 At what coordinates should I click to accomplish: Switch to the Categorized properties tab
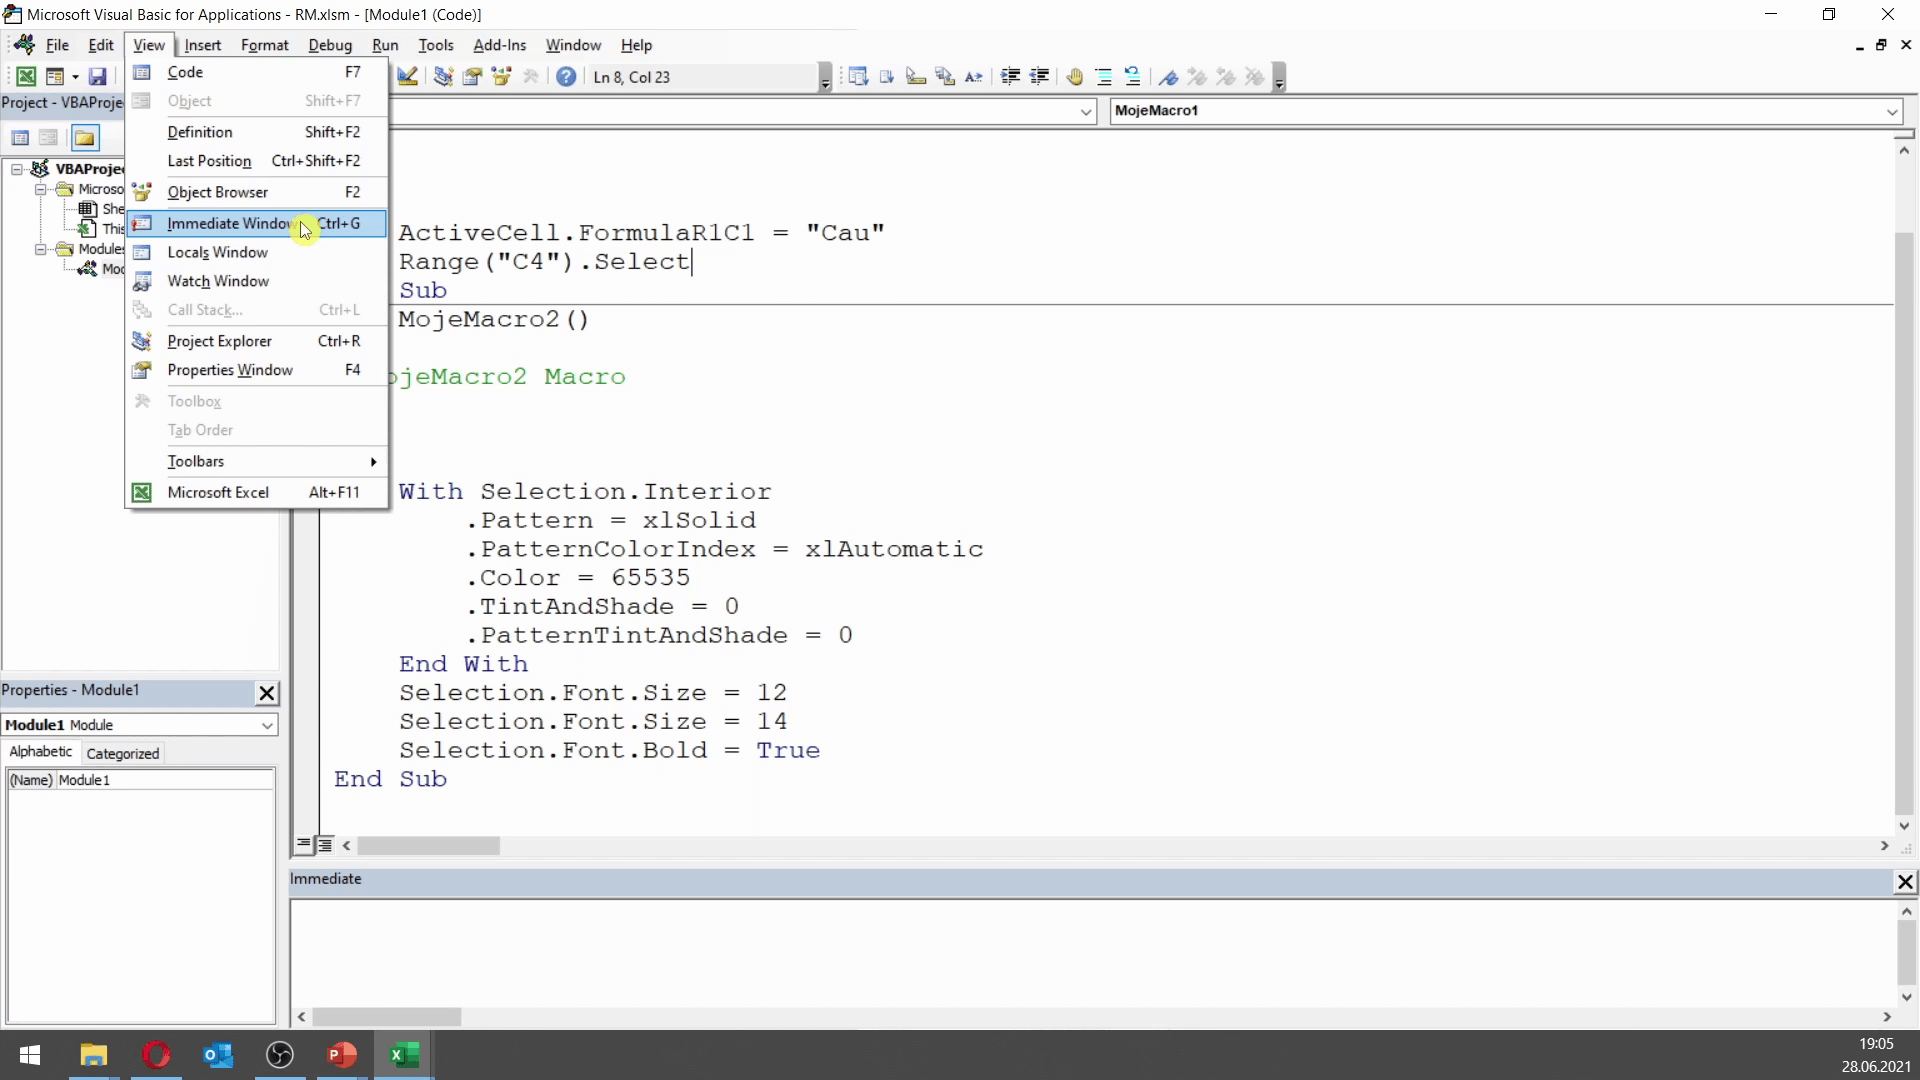click(x=122, y=753)
